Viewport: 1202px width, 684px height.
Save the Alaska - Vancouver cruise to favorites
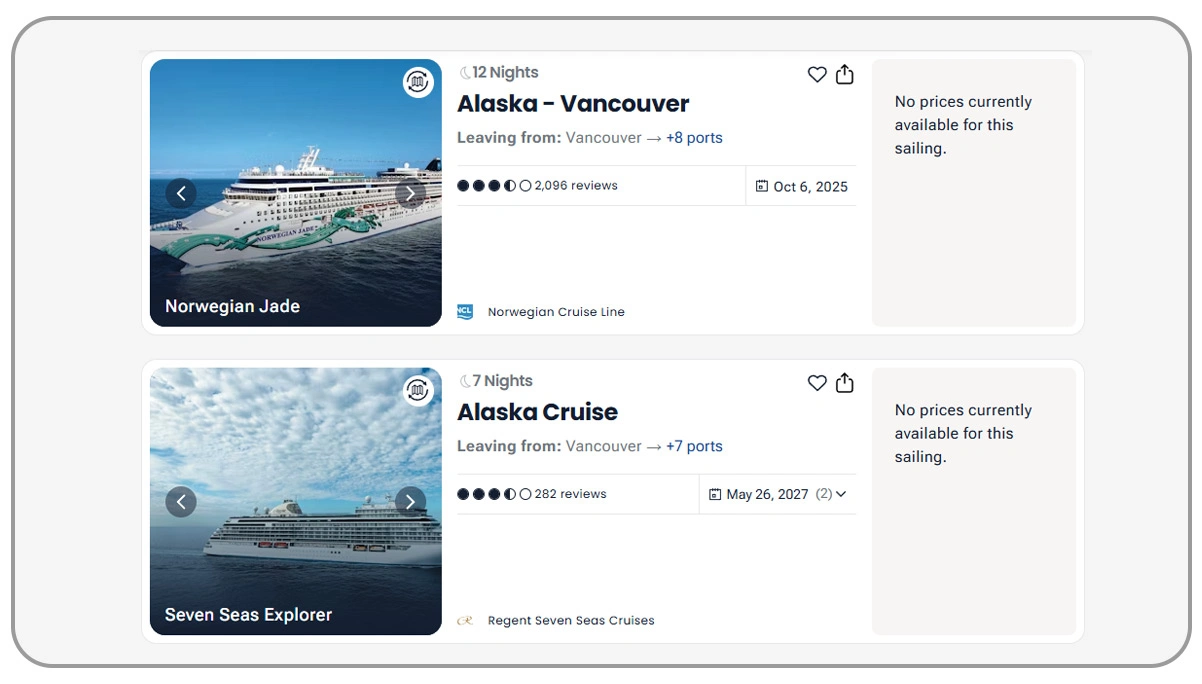[x=817, y=75]
